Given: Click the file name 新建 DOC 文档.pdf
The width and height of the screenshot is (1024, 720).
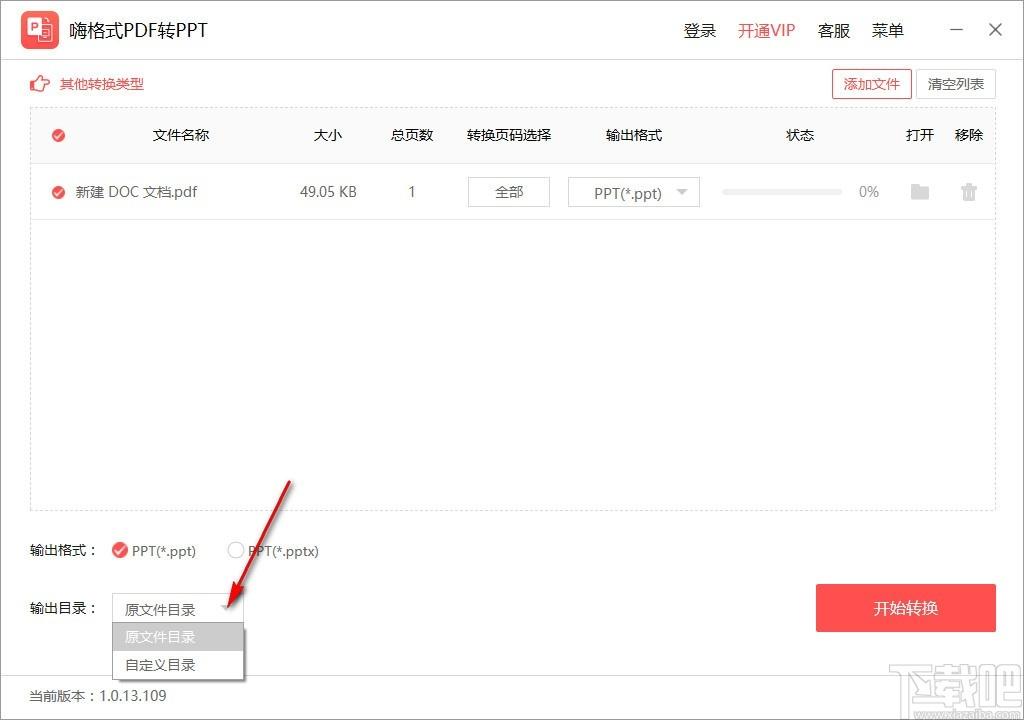Looking at the screenshot, I should click(136, 192).
